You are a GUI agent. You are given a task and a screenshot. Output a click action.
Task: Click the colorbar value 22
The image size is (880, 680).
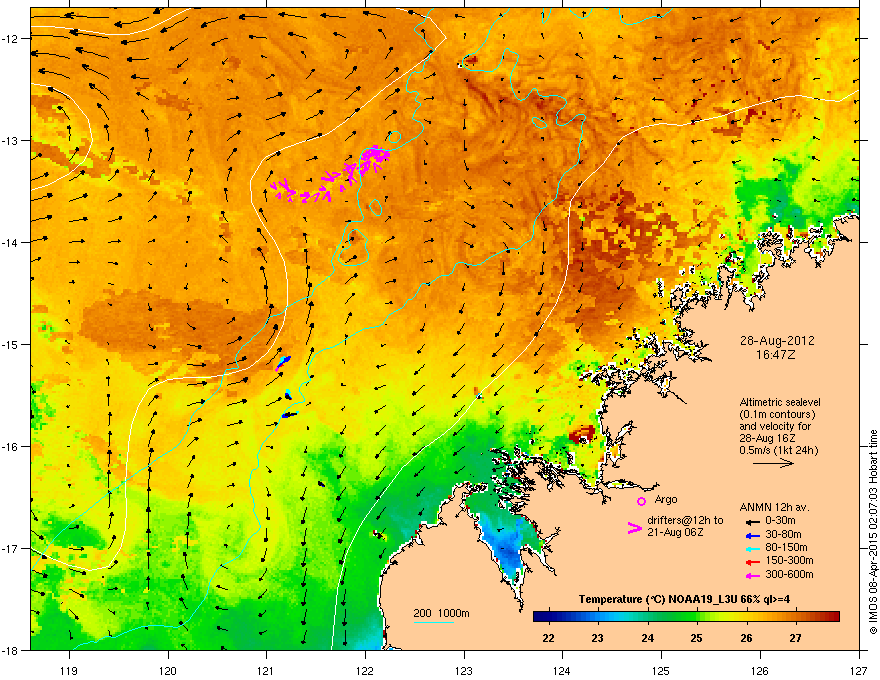548,638
